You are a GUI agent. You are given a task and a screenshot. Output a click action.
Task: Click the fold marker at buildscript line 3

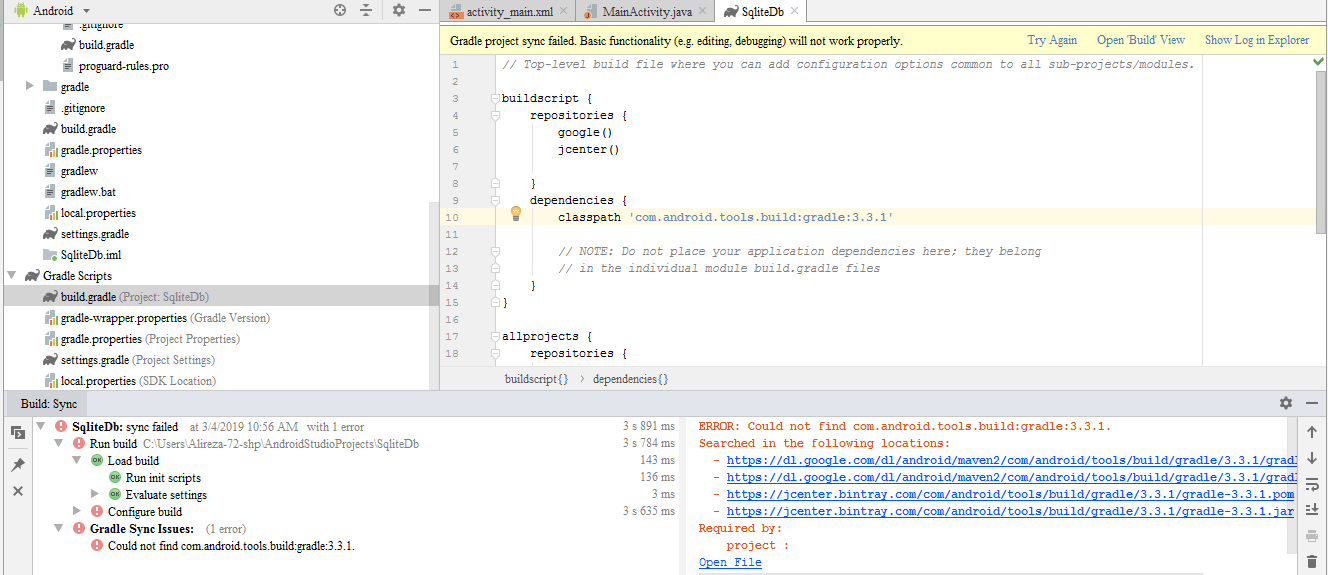point(494,98)
